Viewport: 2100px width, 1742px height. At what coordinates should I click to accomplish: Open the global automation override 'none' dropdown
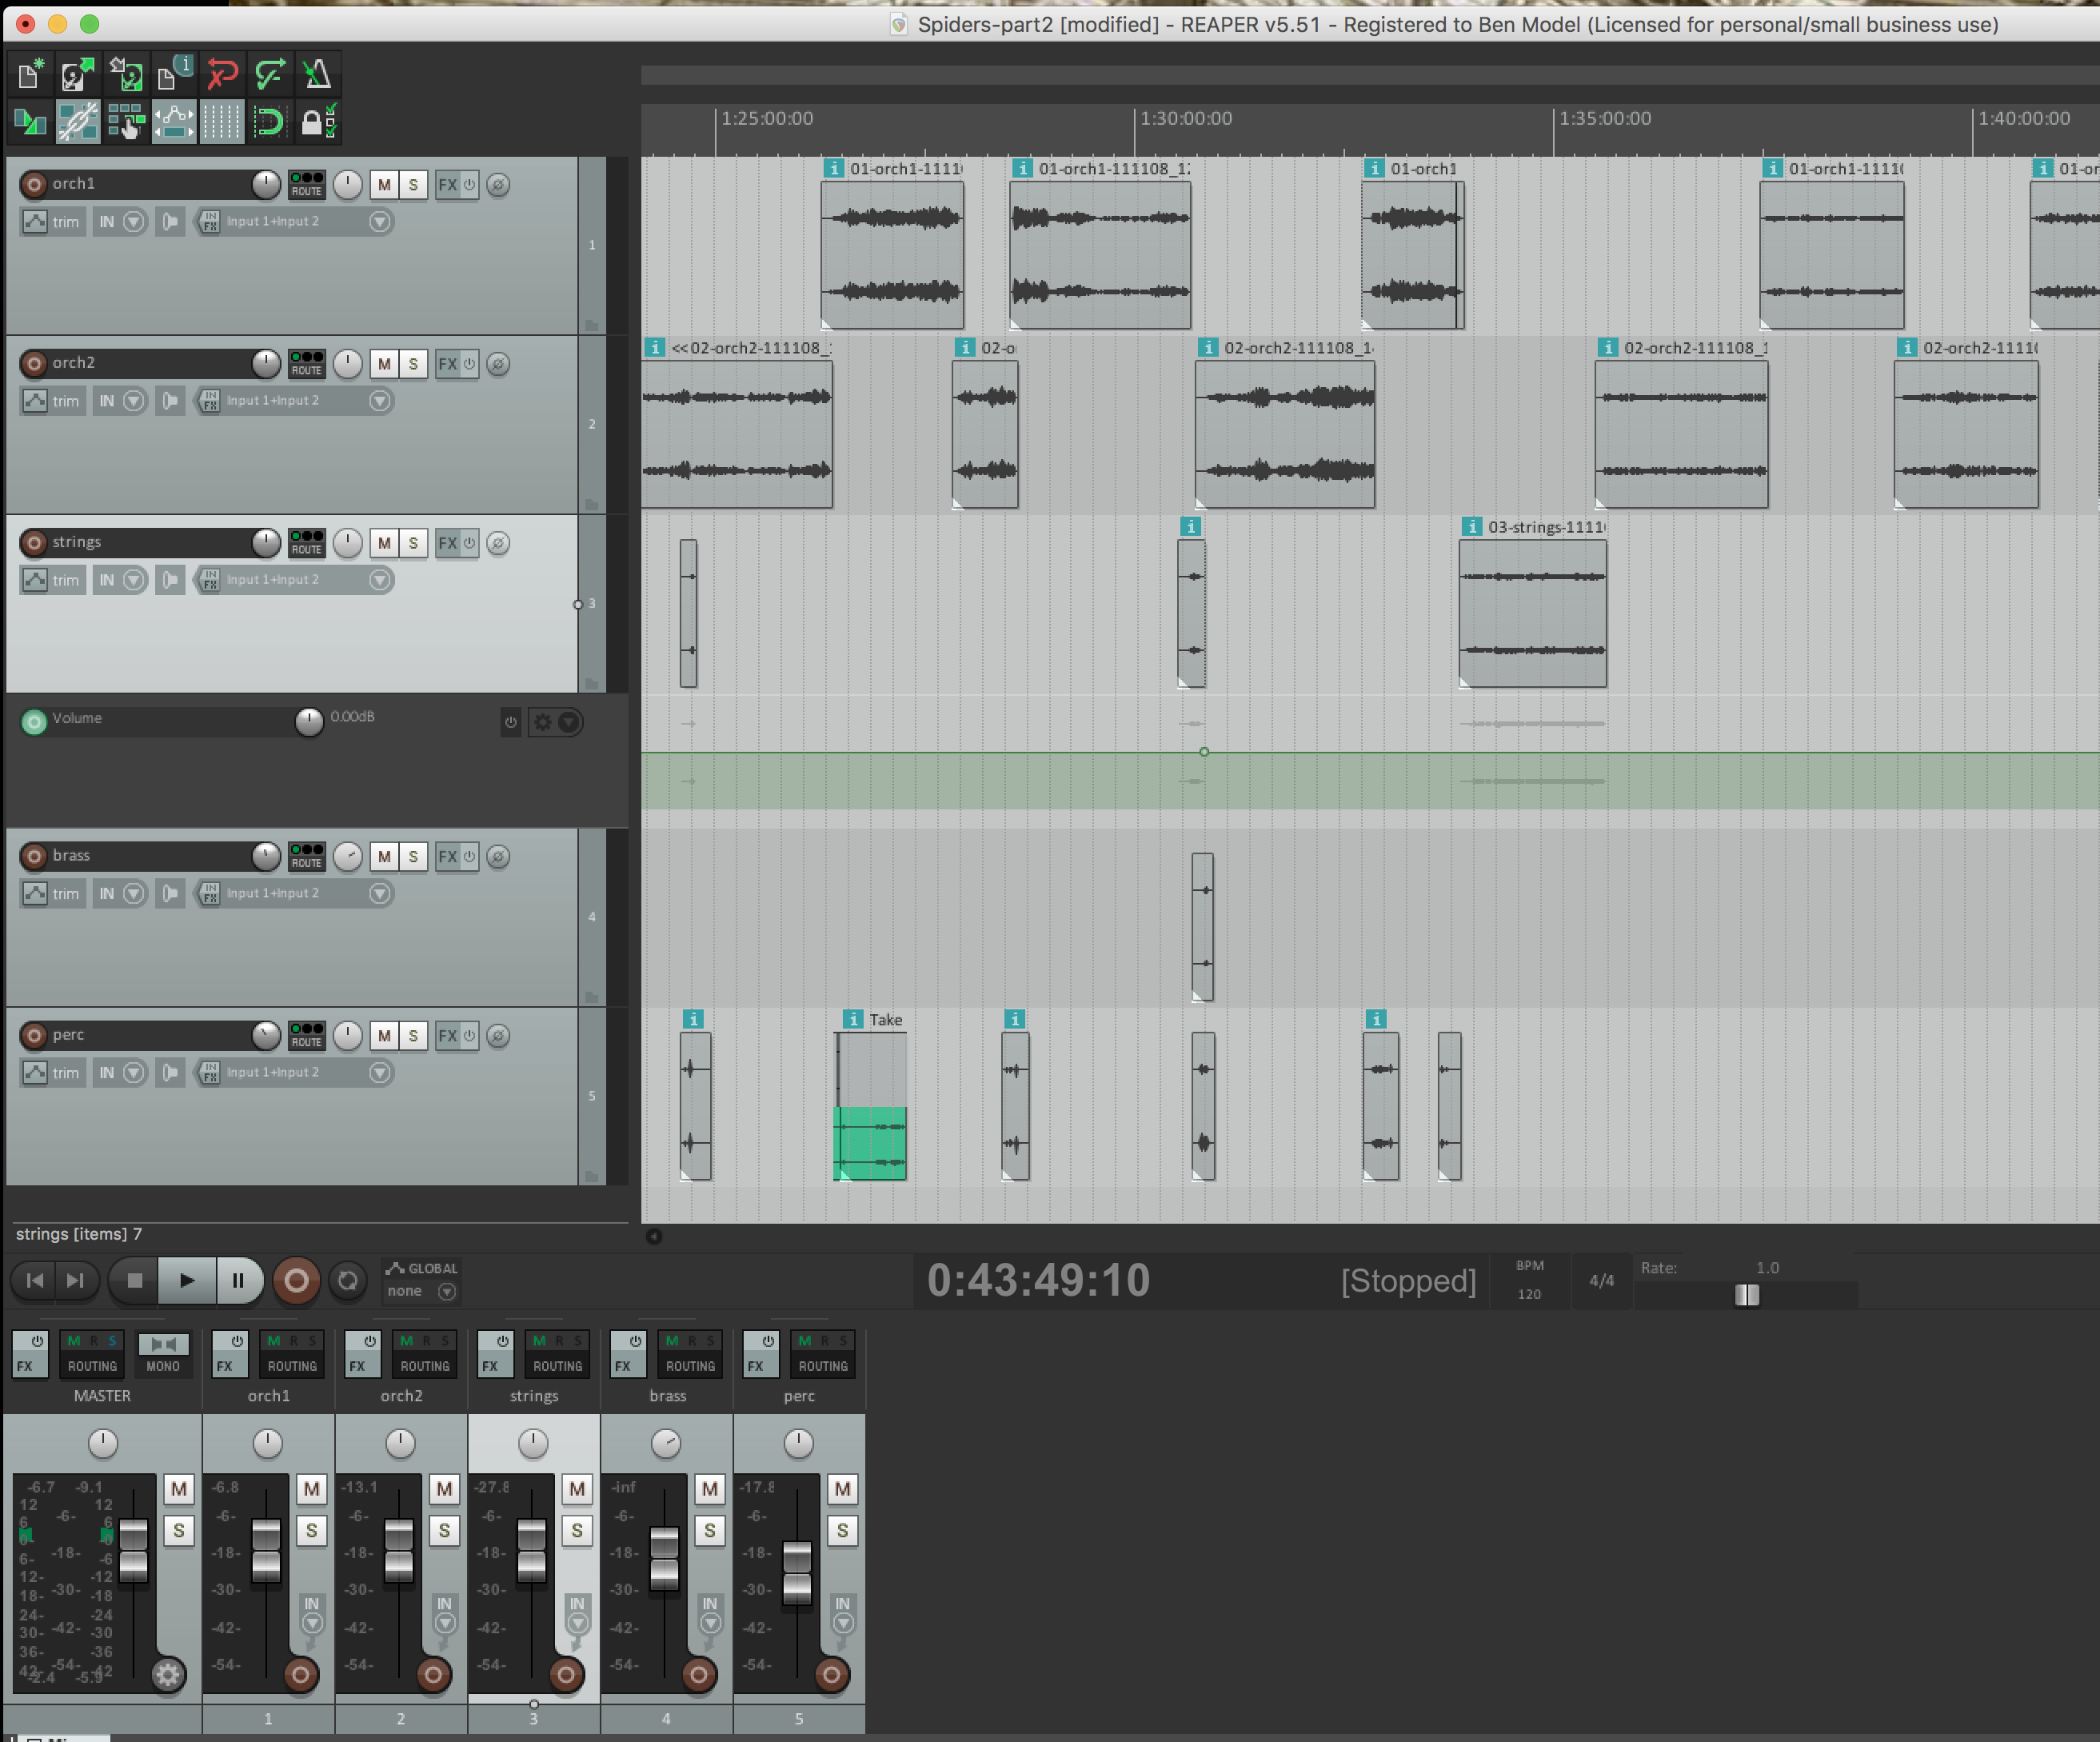[x=421, y=1291]
